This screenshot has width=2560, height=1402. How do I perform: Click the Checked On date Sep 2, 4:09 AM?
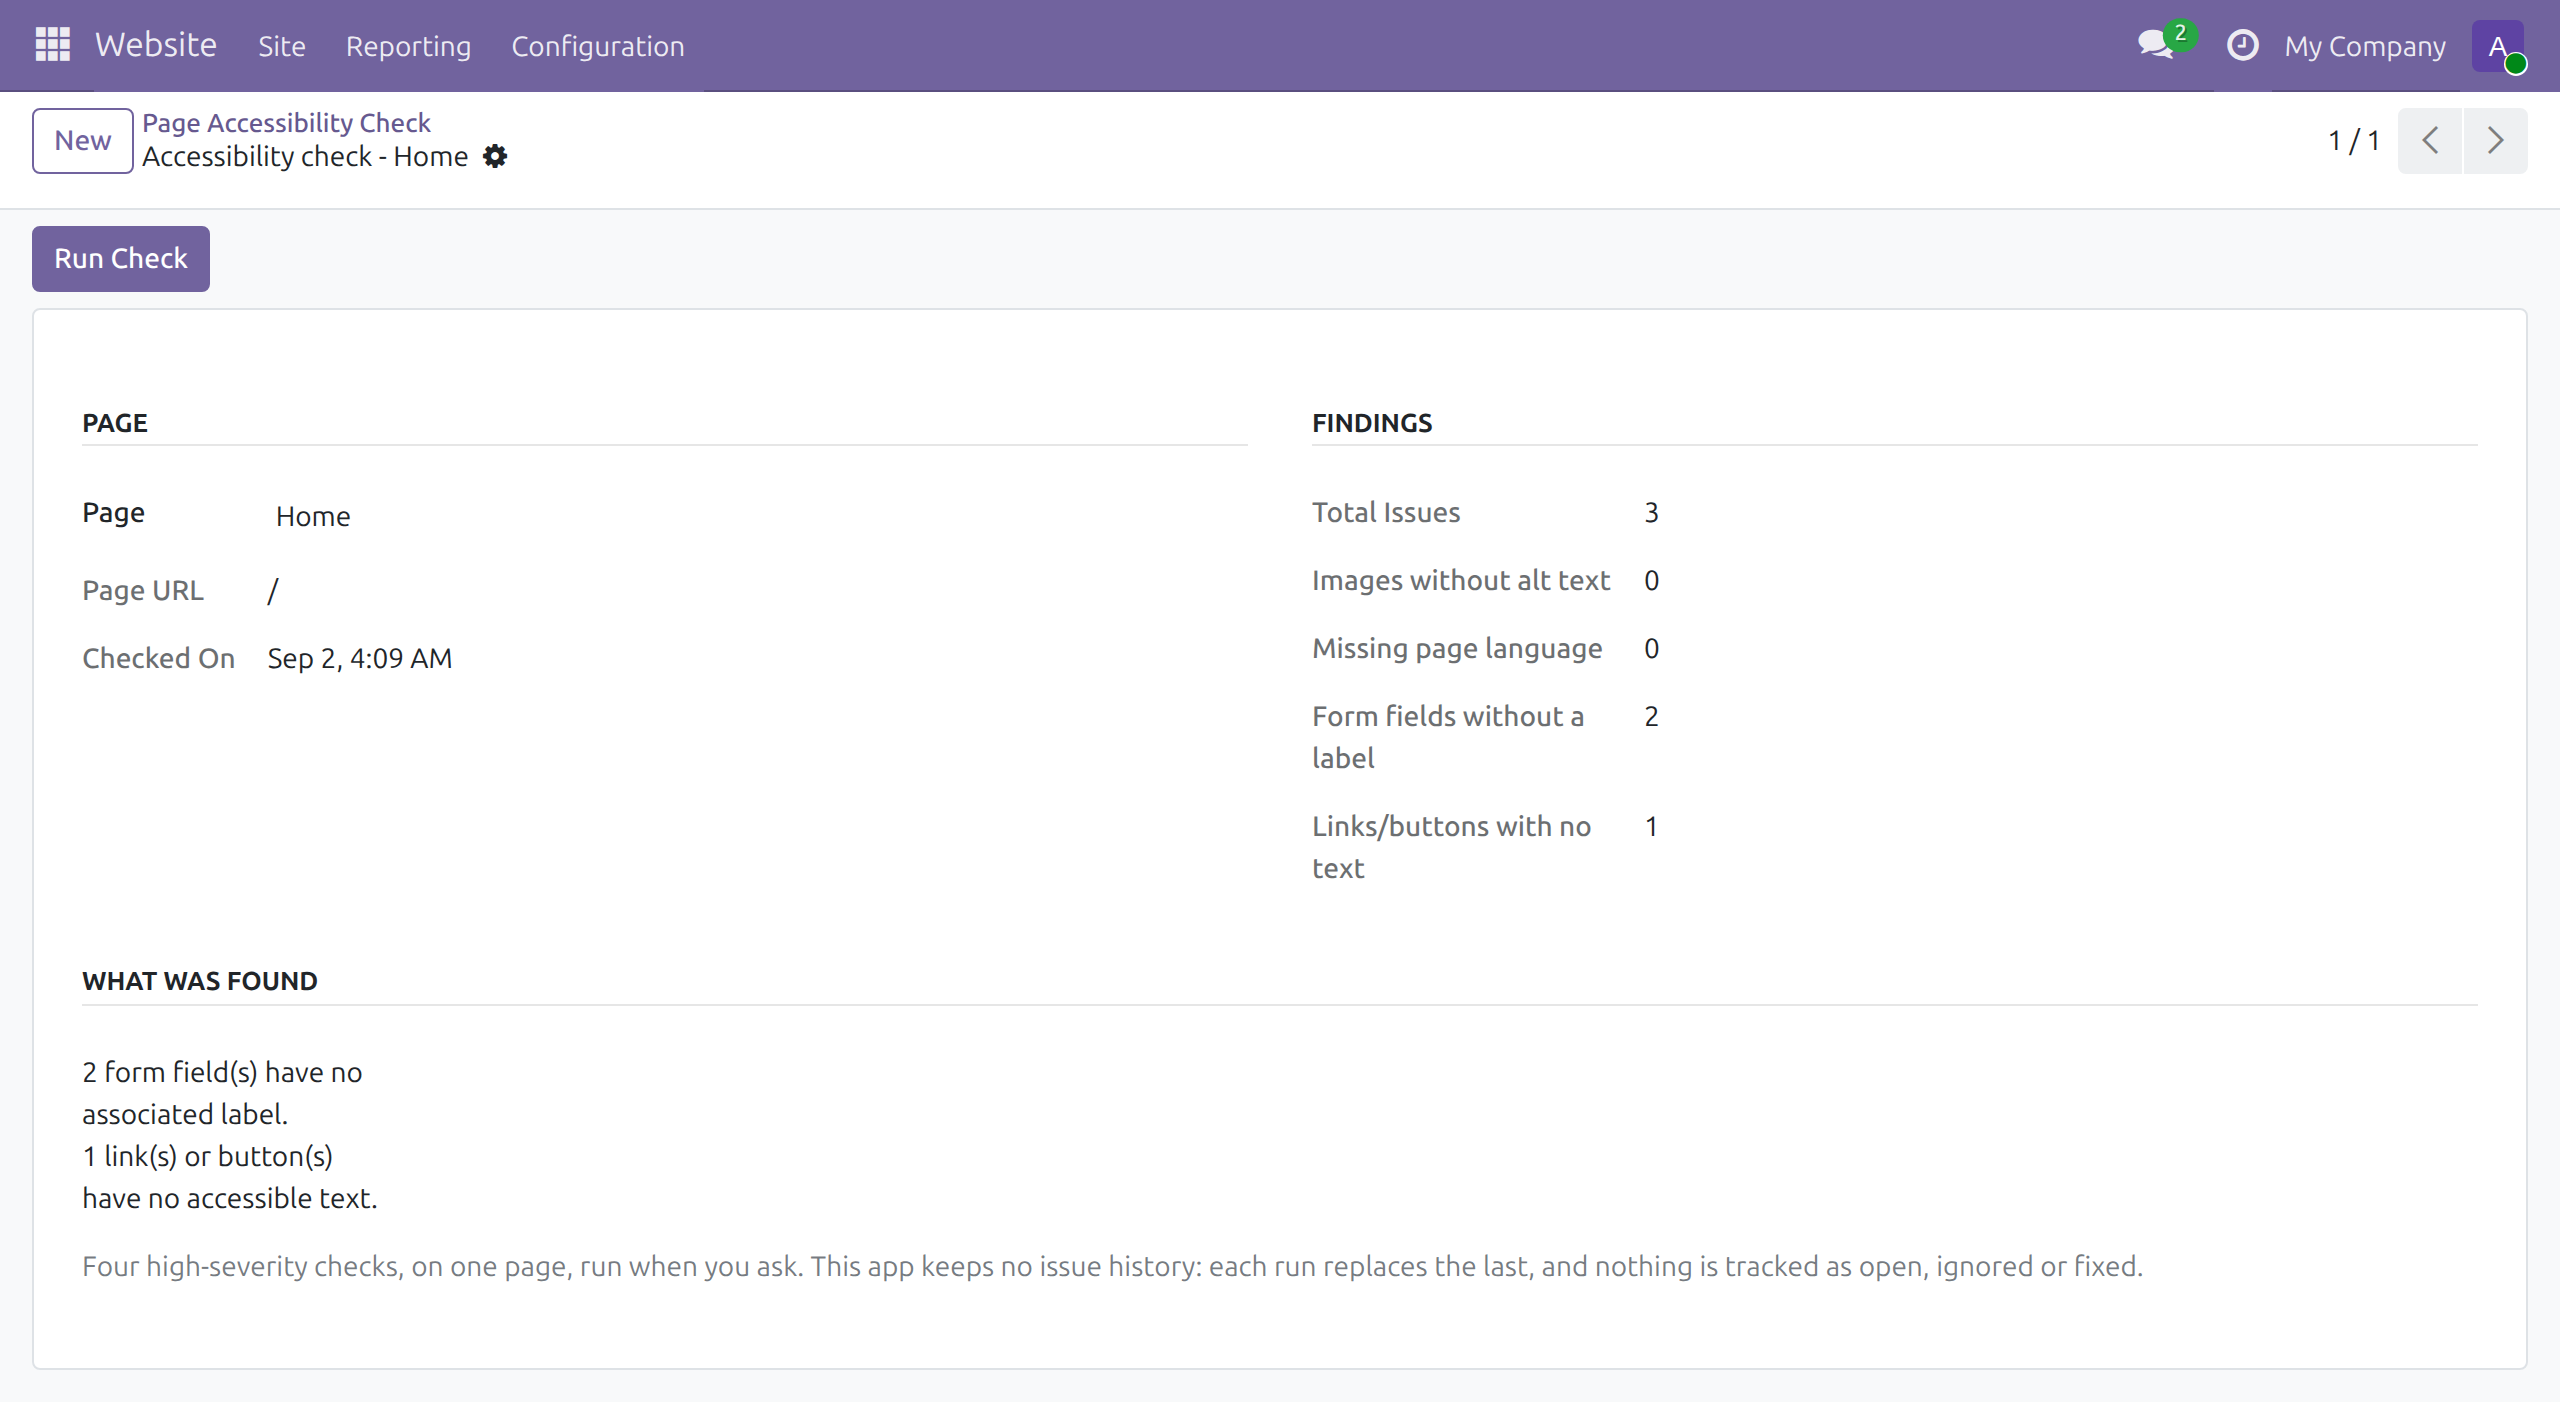360,658
